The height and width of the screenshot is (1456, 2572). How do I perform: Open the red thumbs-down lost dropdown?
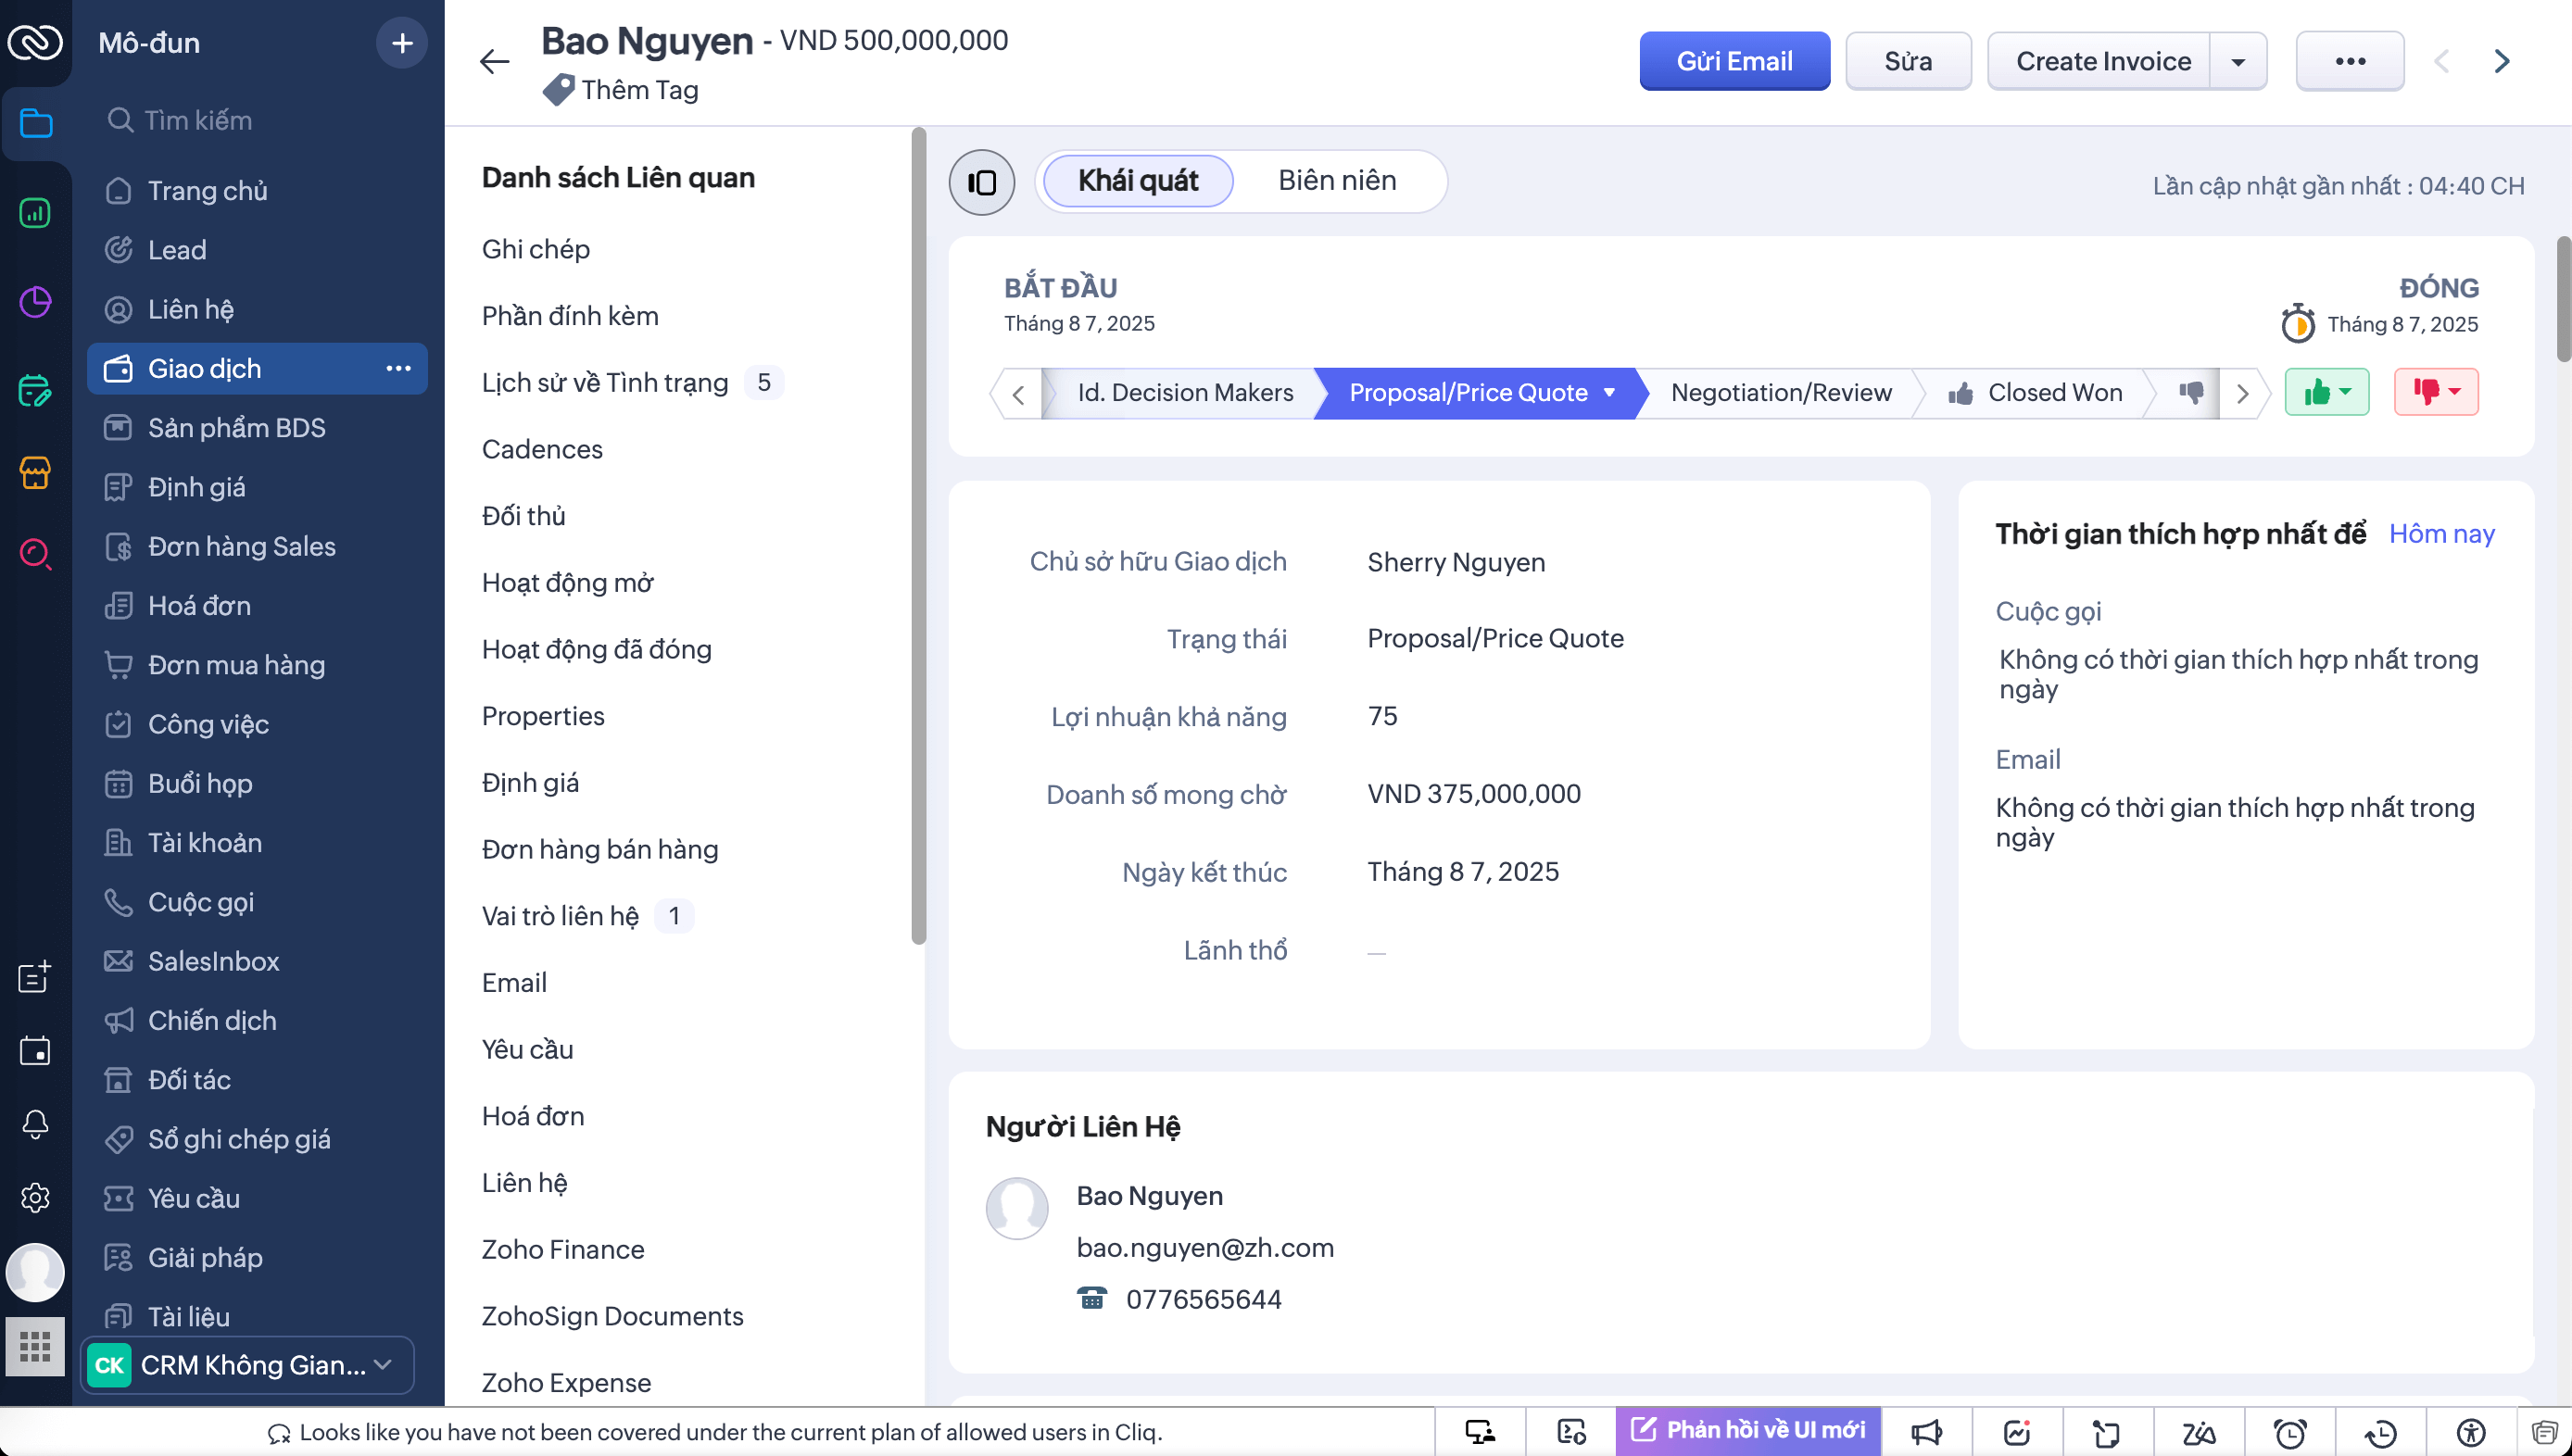pos(2436,392)
